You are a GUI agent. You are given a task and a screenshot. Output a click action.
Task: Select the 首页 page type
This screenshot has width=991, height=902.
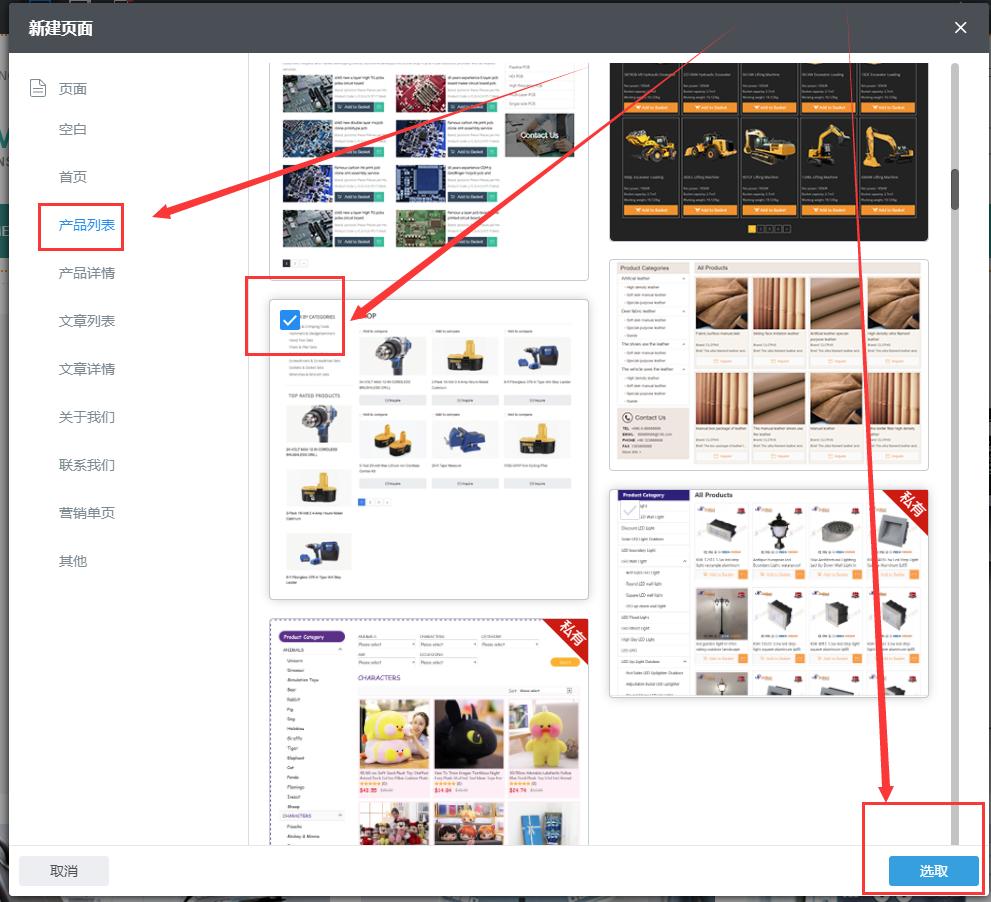click(x=73, y=177)
